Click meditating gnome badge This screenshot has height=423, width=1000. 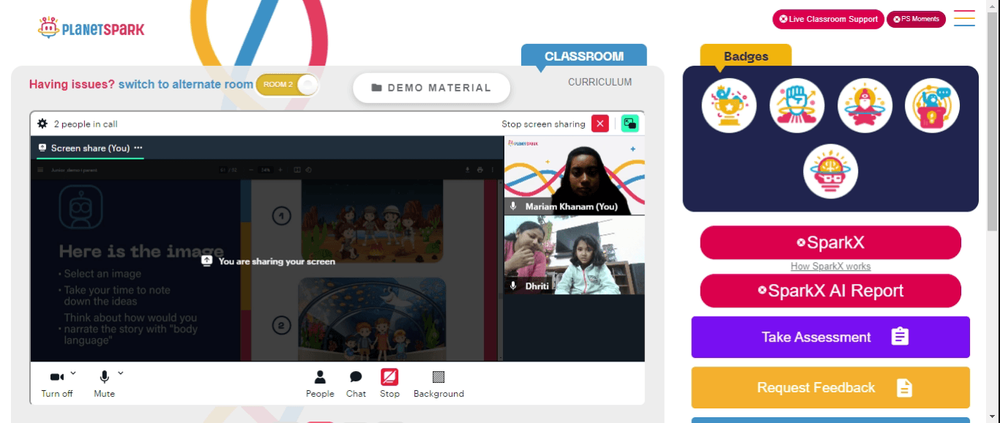pyautogui.click(x=865, y=106)
